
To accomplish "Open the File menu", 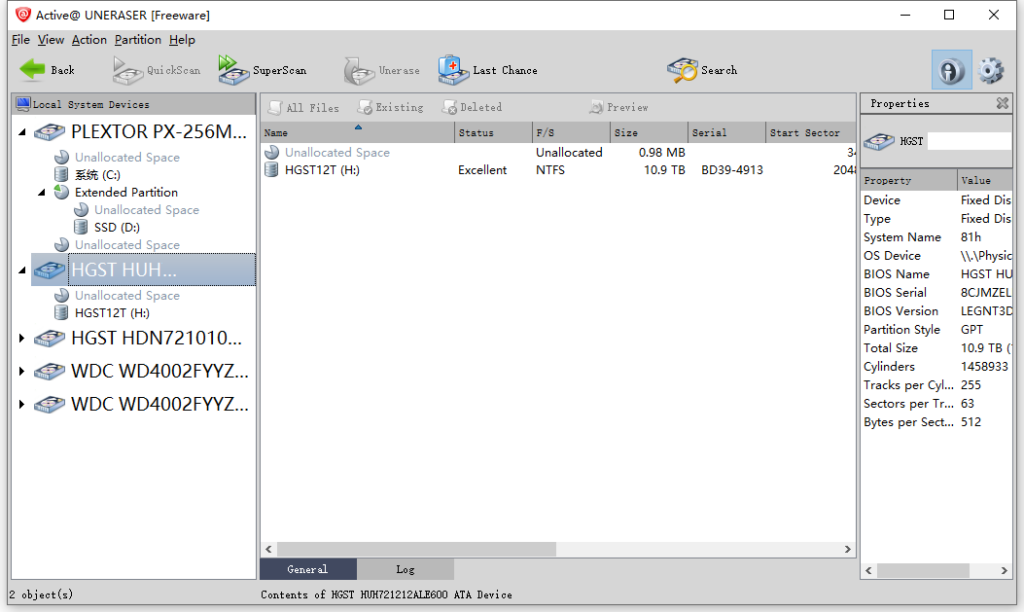I will (x=20, y=40).
